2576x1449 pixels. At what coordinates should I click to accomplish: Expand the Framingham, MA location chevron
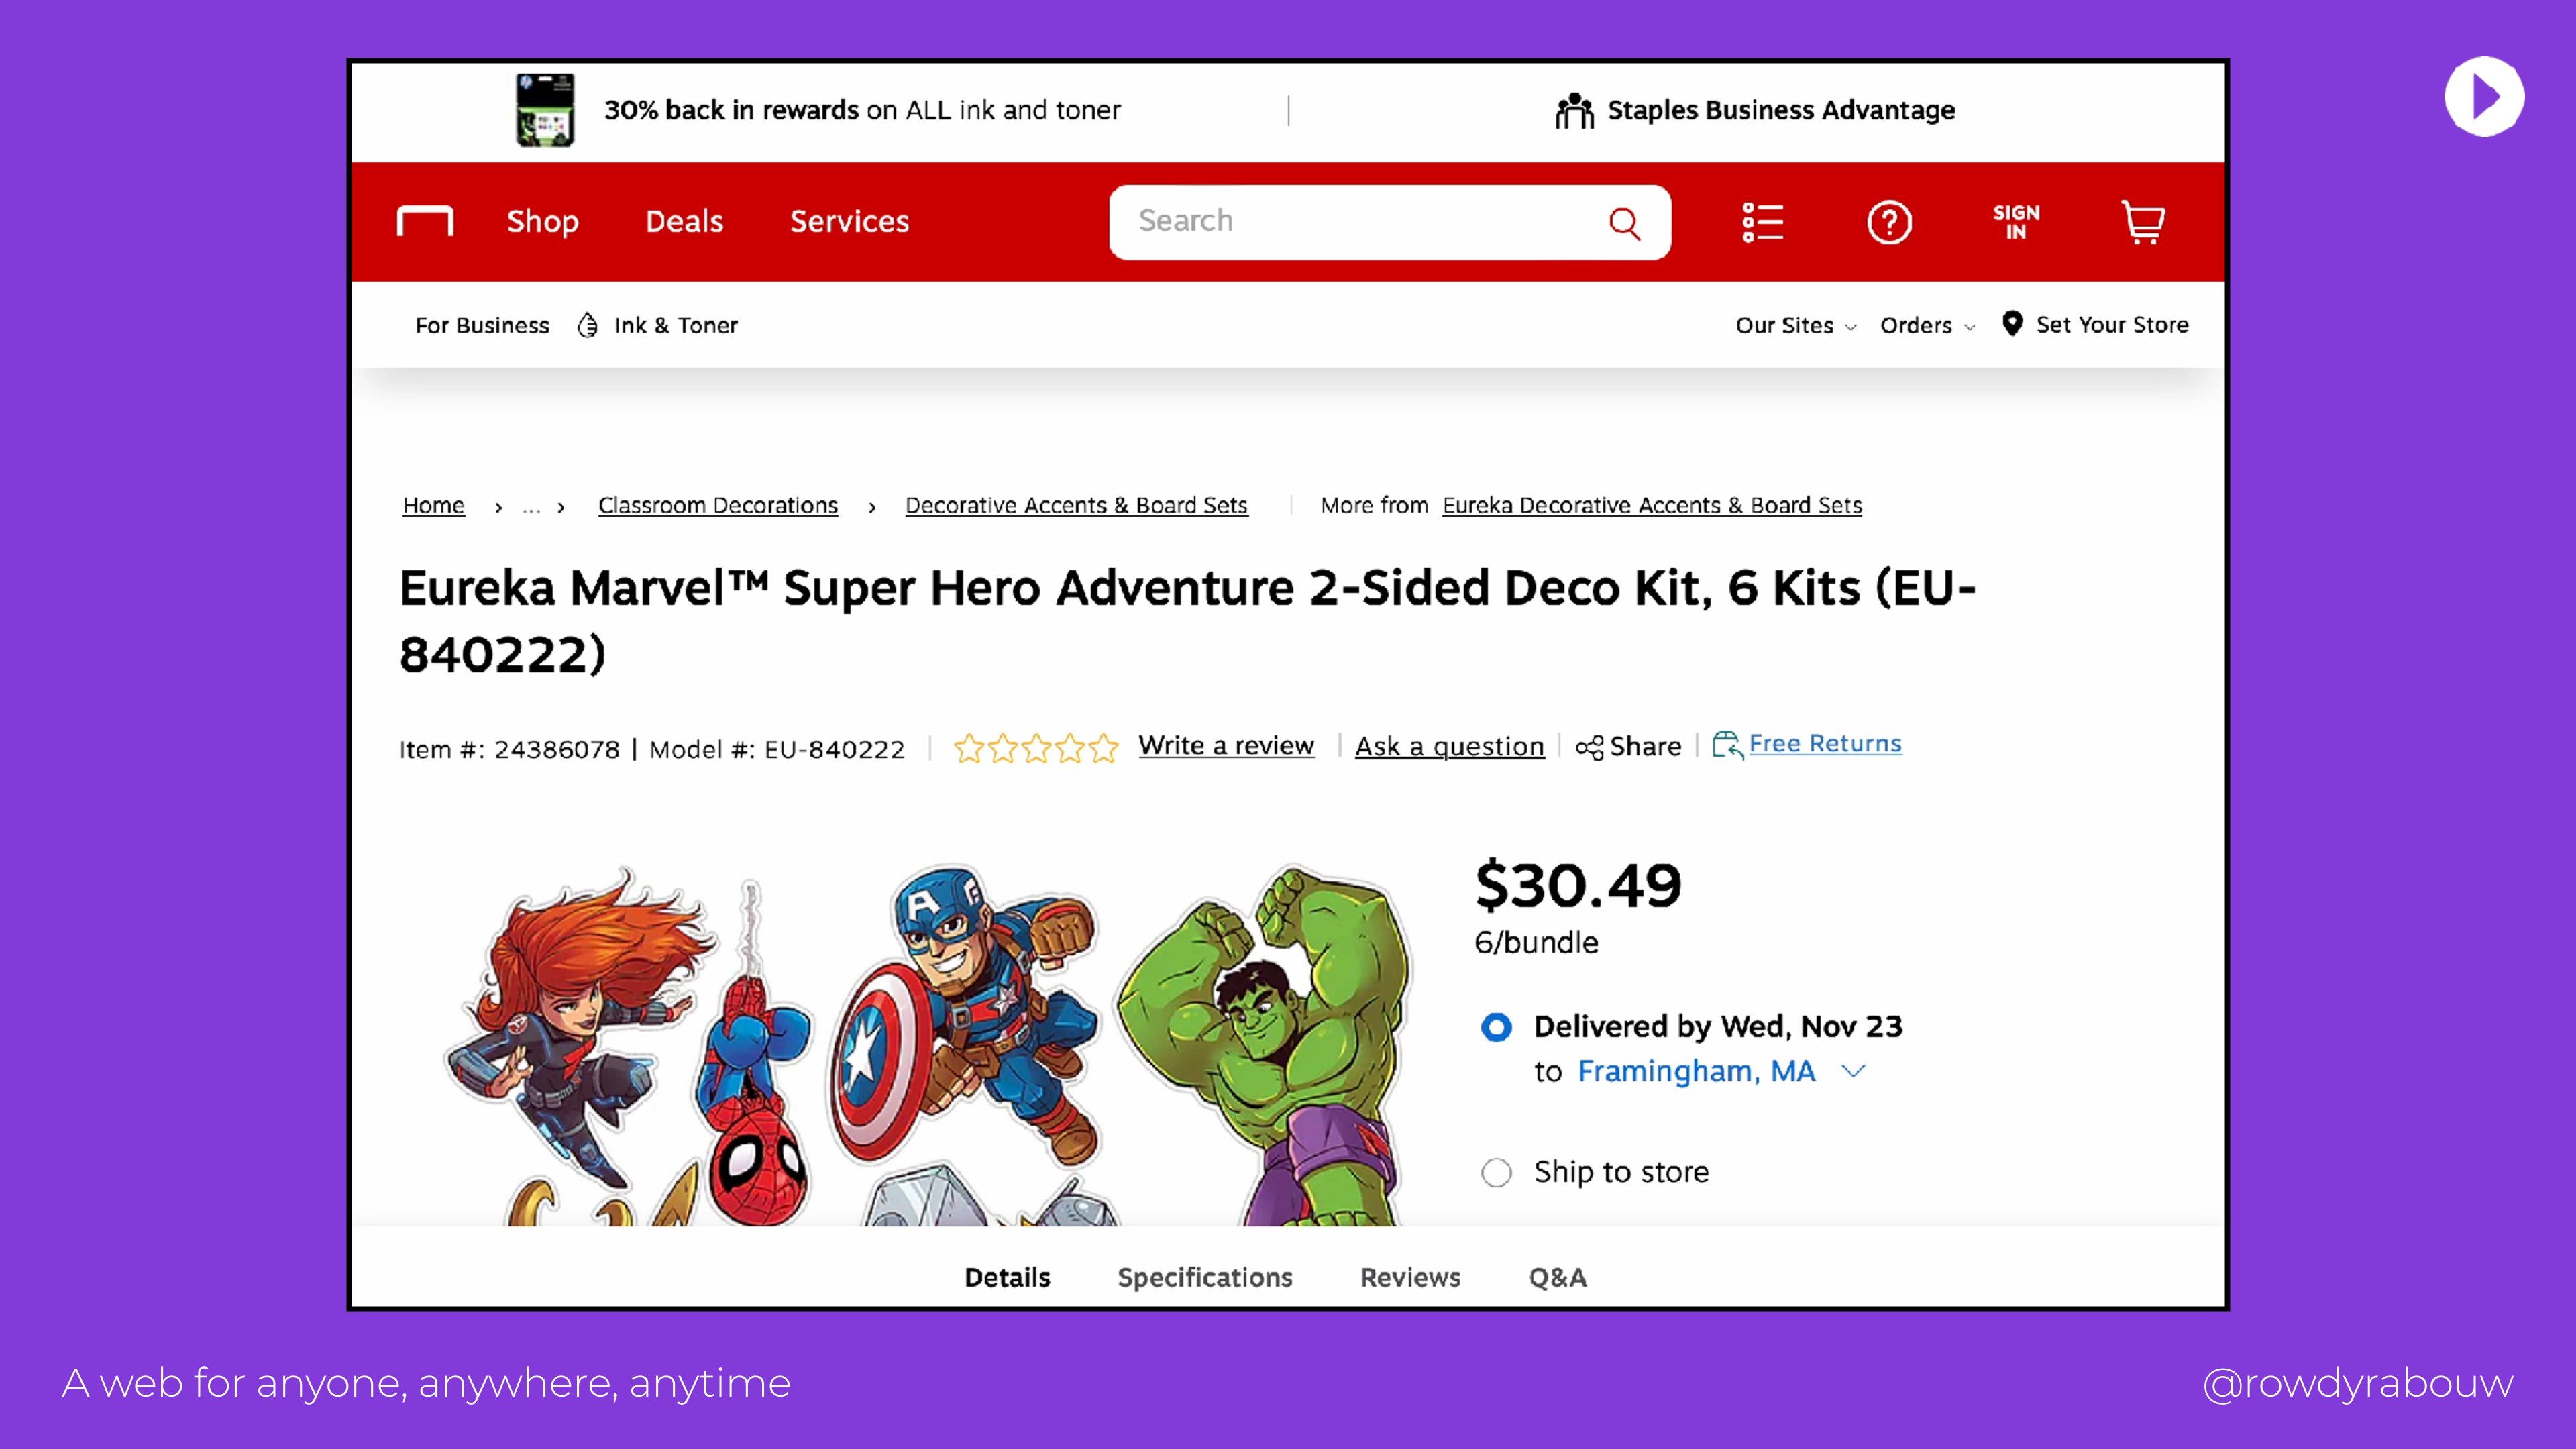(x=1853, y=1071)
